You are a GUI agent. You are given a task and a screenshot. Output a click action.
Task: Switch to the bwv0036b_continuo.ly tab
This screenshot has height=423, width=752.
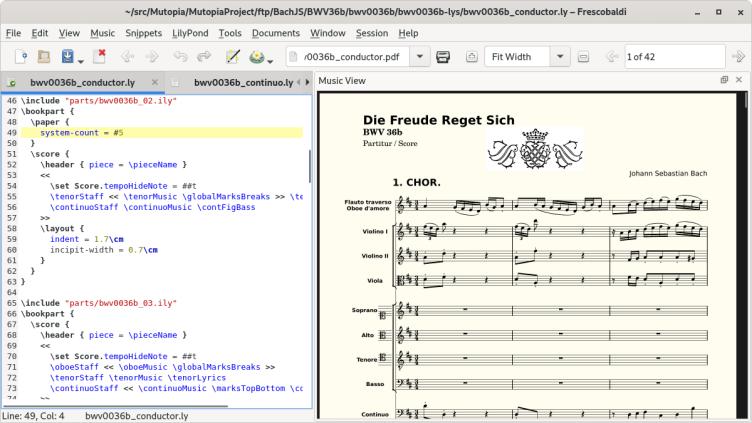click(242, 82)
